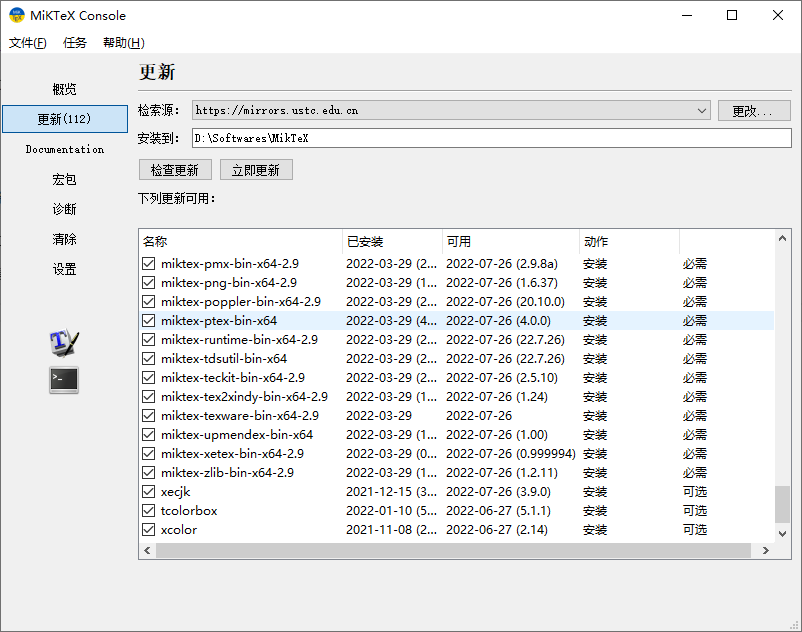This screenshot has width=802, height=632.
Task: Open the 文件(F) menu
Action: pyautogui.click(x=28, y=43)
